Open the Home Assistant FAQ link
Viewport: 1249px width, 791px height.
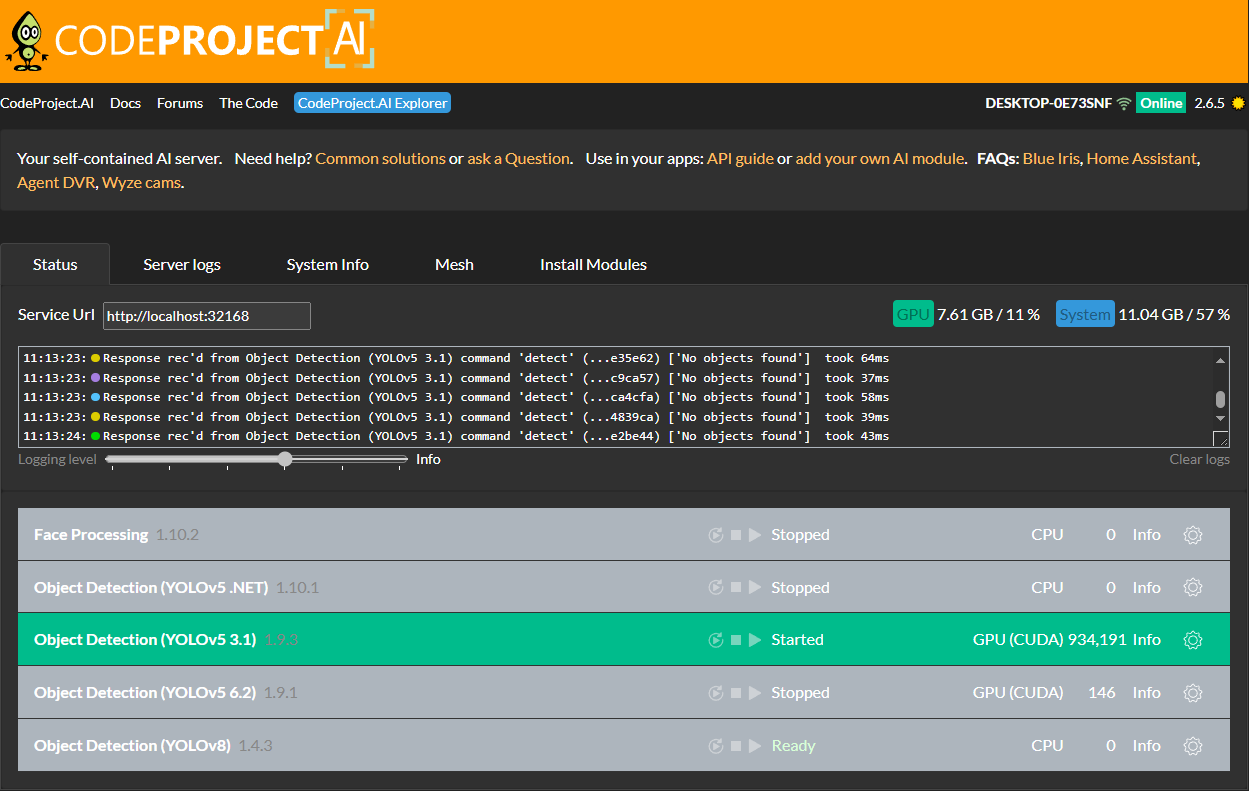click(1141, 158)
